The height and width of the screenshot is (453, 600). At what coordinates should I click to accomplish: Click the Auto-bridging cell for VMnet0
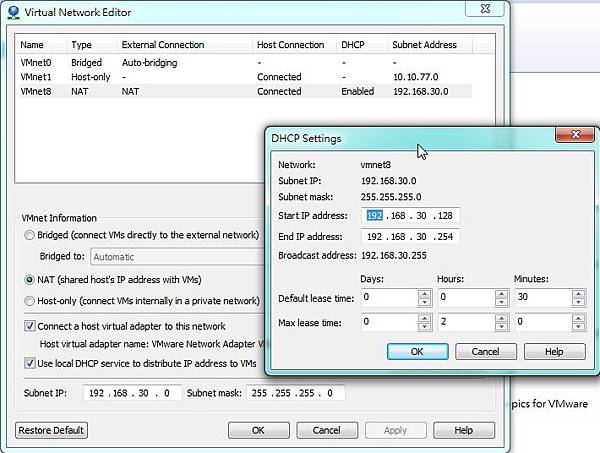click(150, 63)
